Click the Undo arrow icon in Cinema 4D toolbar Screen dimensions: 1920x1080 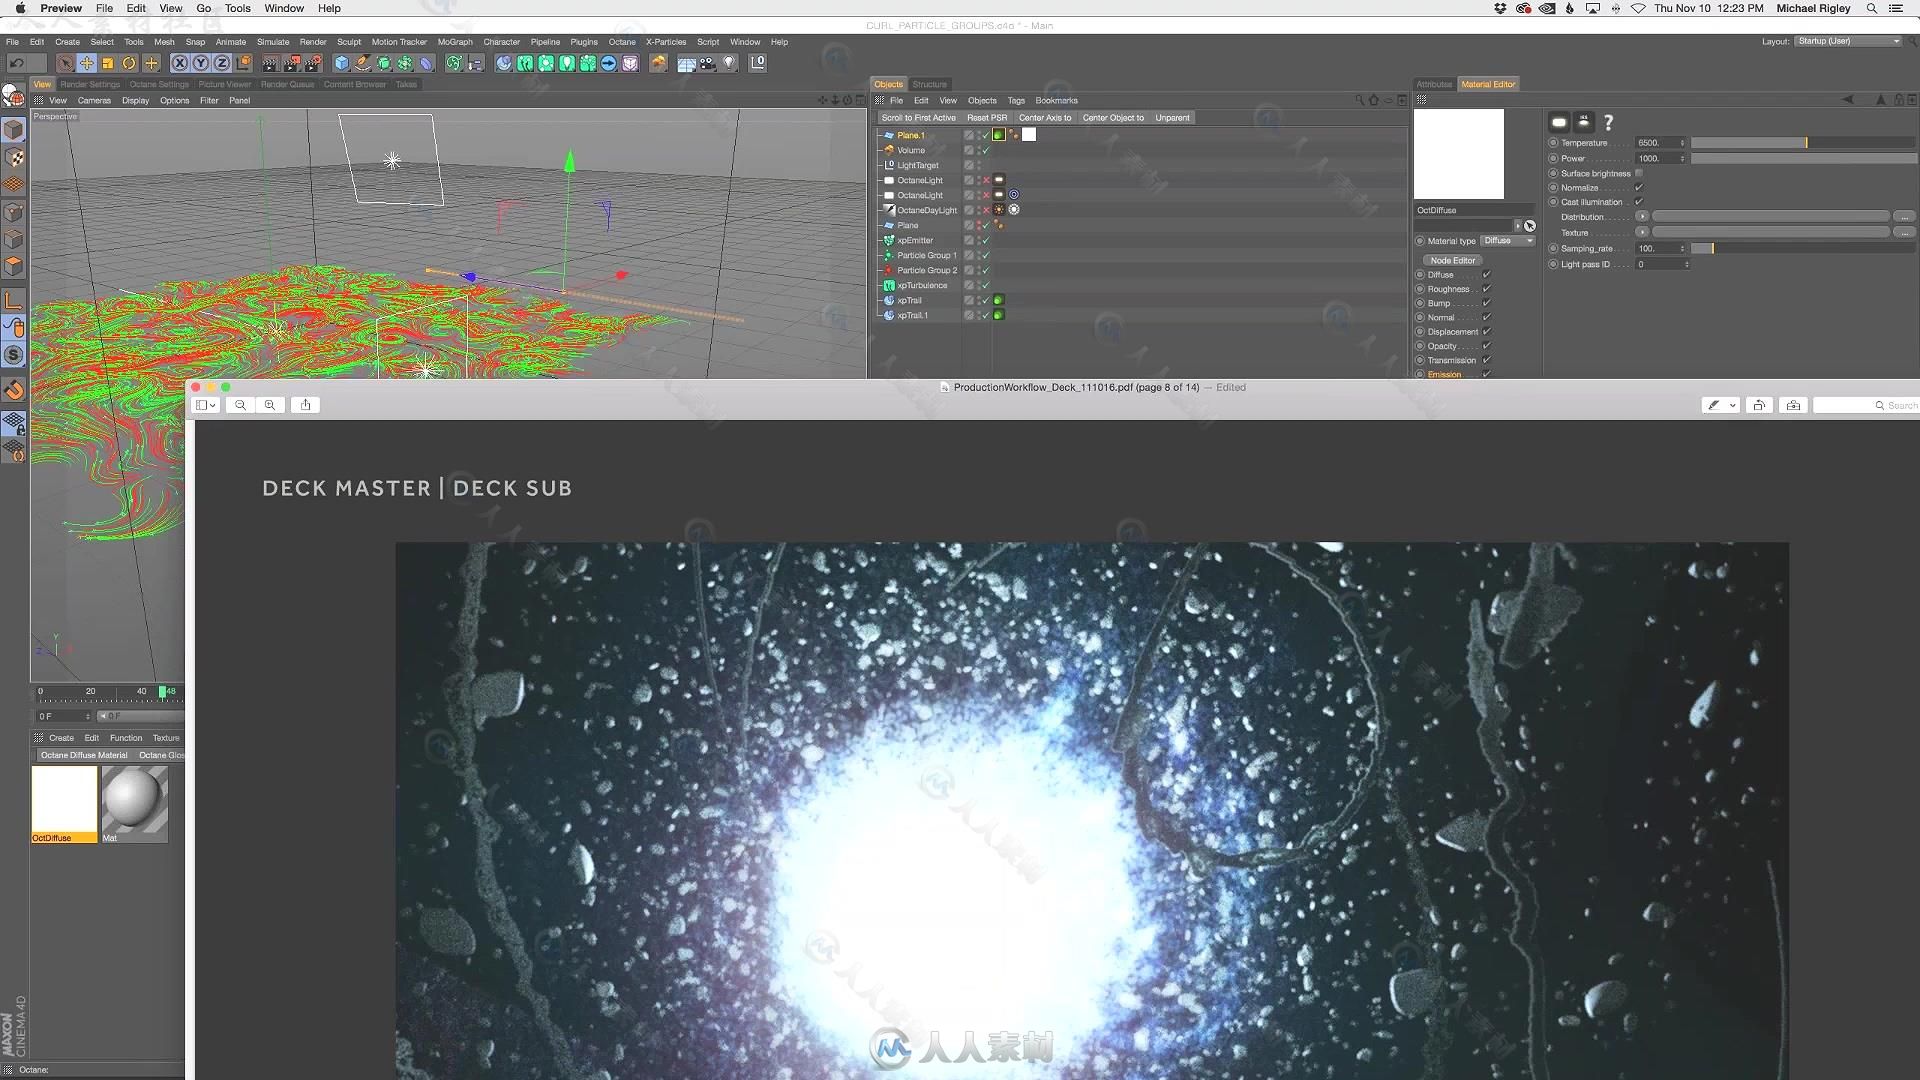pos(16,63)
